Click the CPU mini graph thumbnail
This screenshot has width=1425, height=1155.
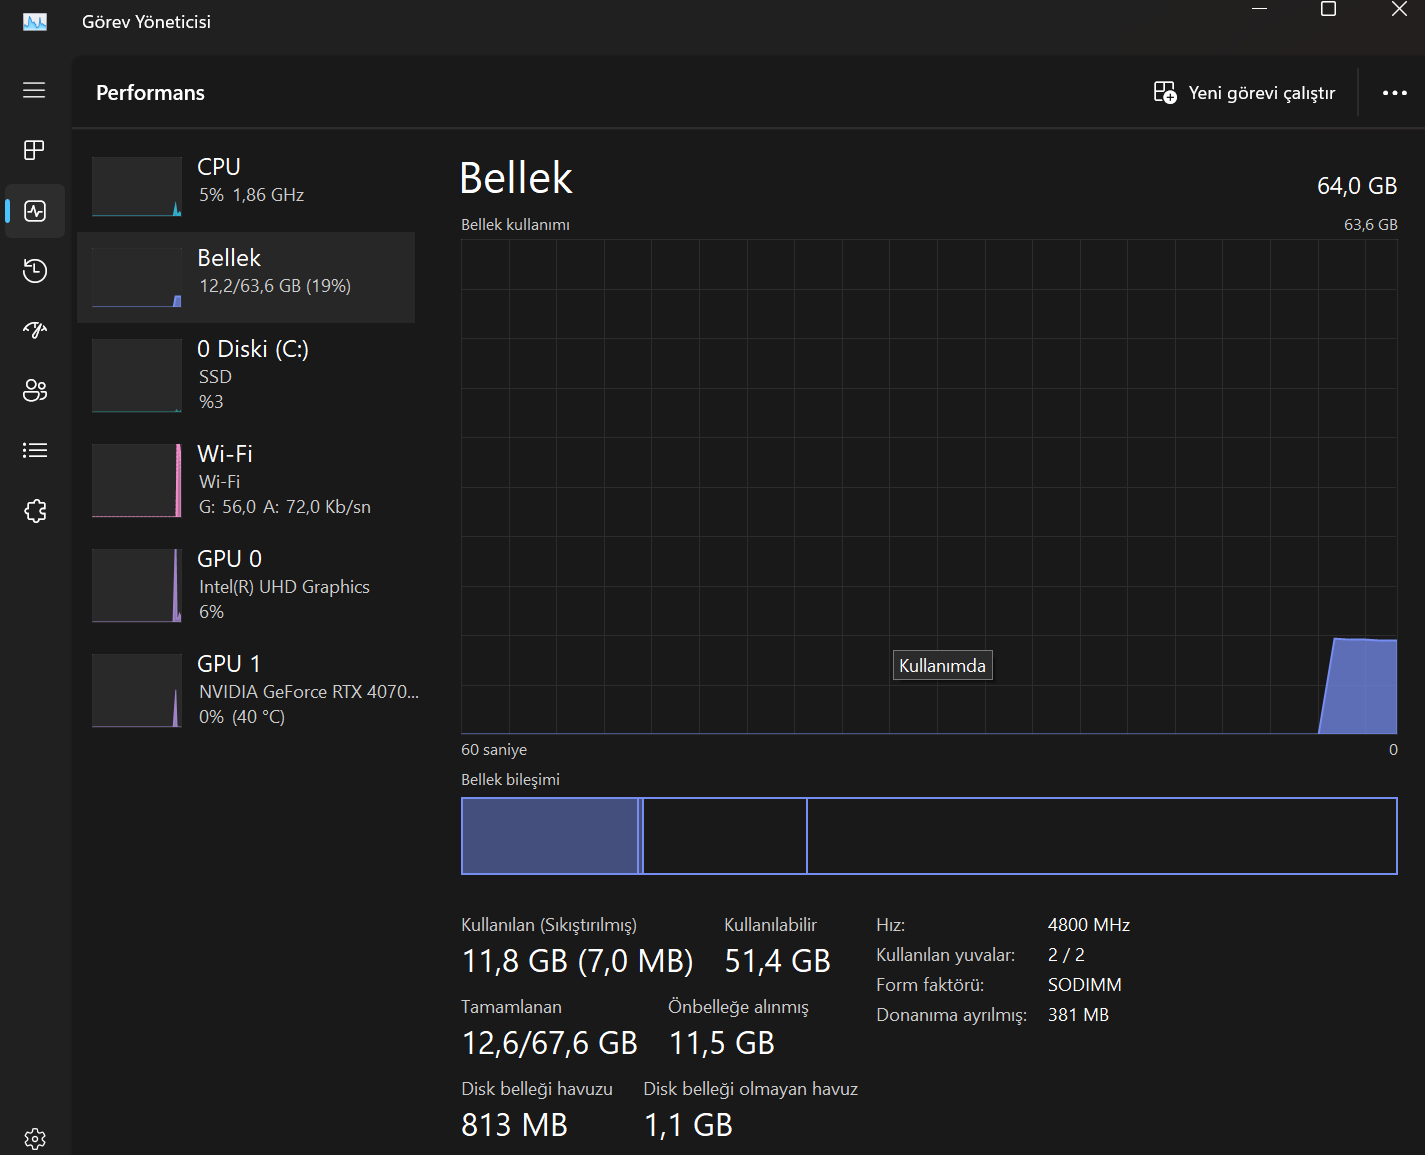137,186
